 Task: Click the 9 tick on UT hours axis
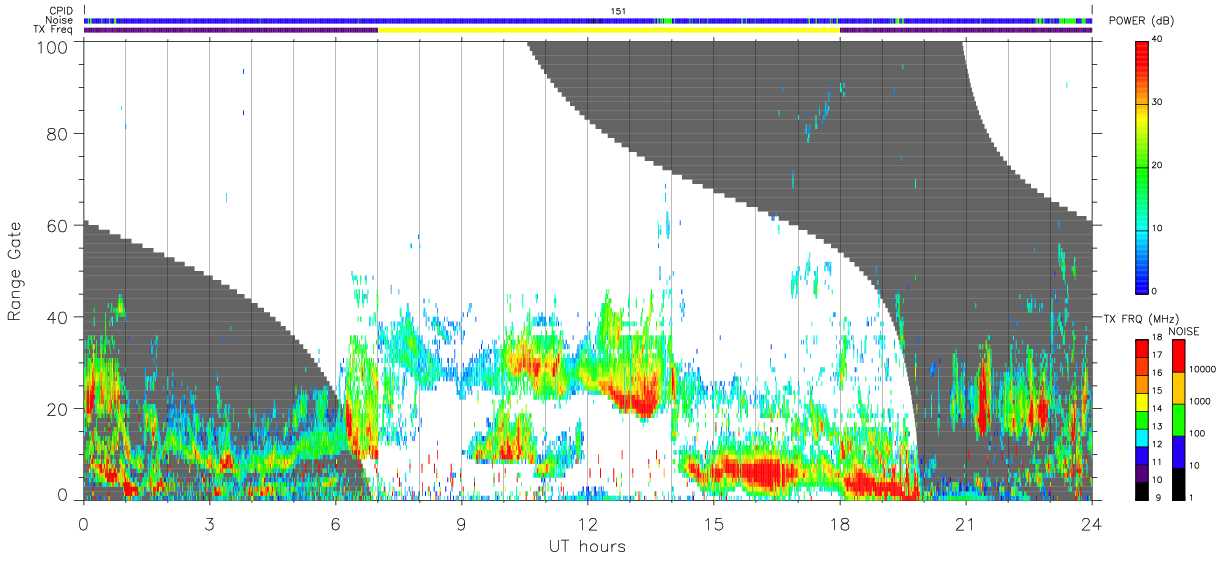tap(461, 522)
